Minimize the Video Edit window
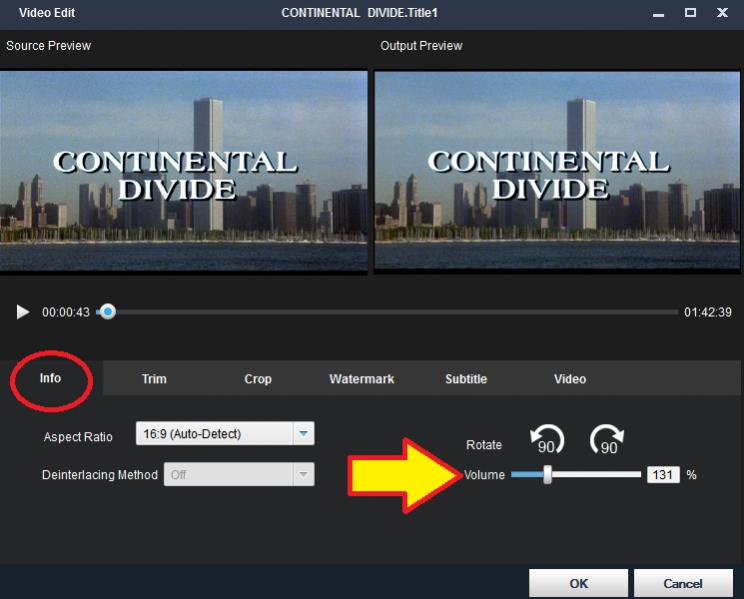 click(x=658, y=13)
